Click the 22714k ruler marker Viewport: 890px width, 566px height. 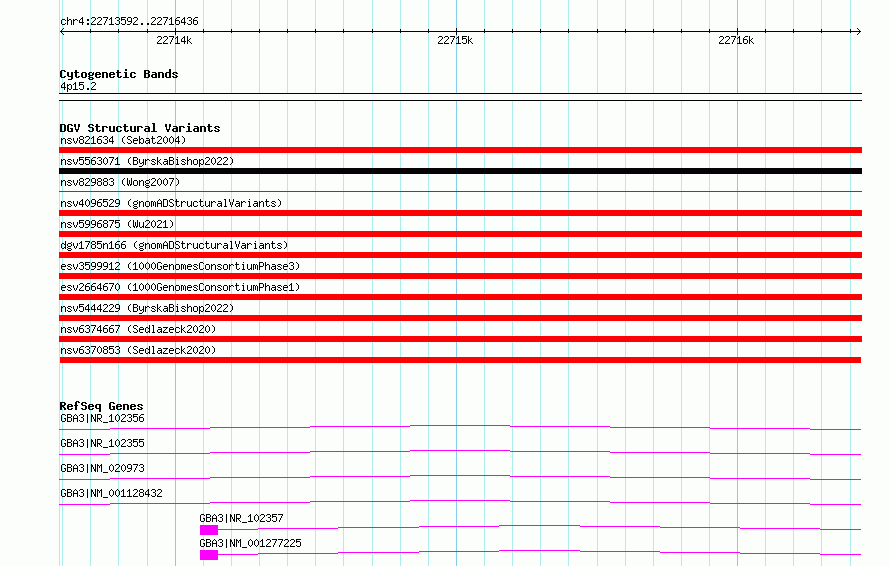point(174,40)
